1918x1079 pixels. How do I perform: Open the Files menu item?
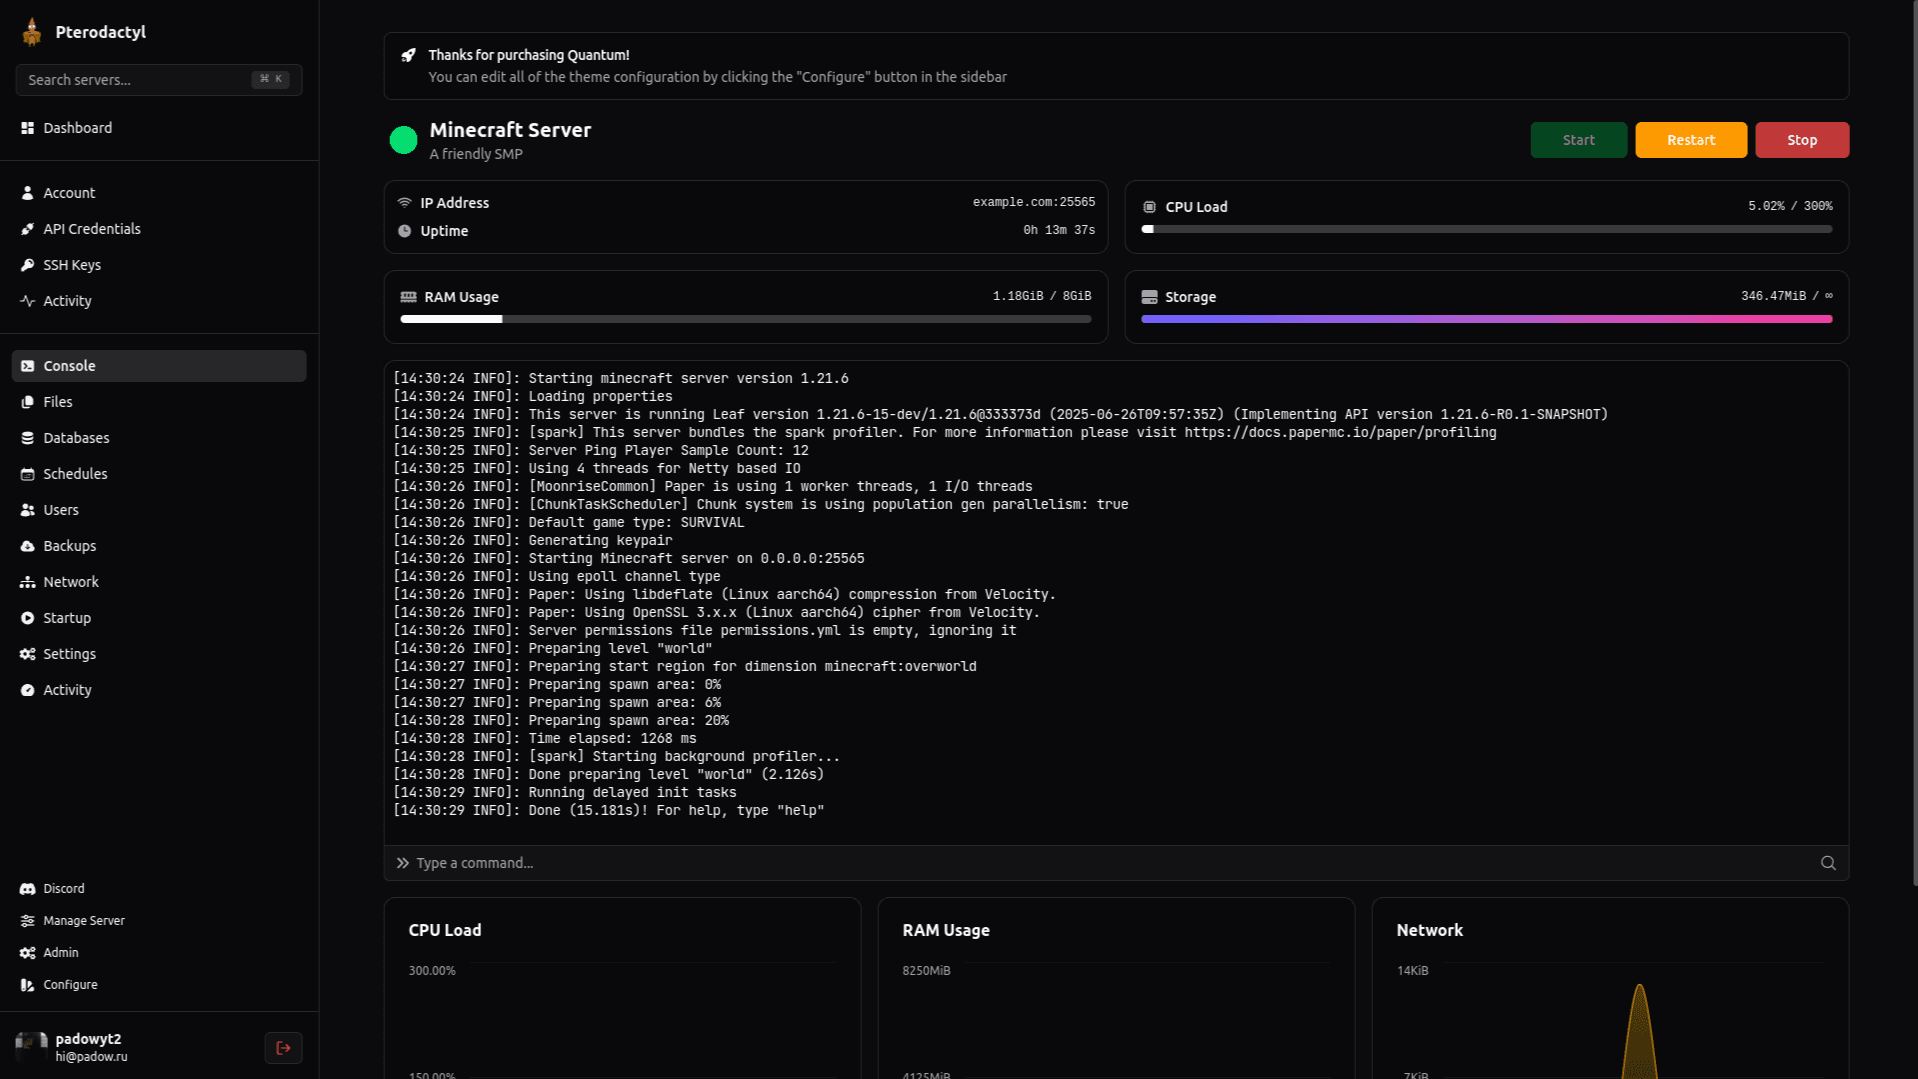57,402
